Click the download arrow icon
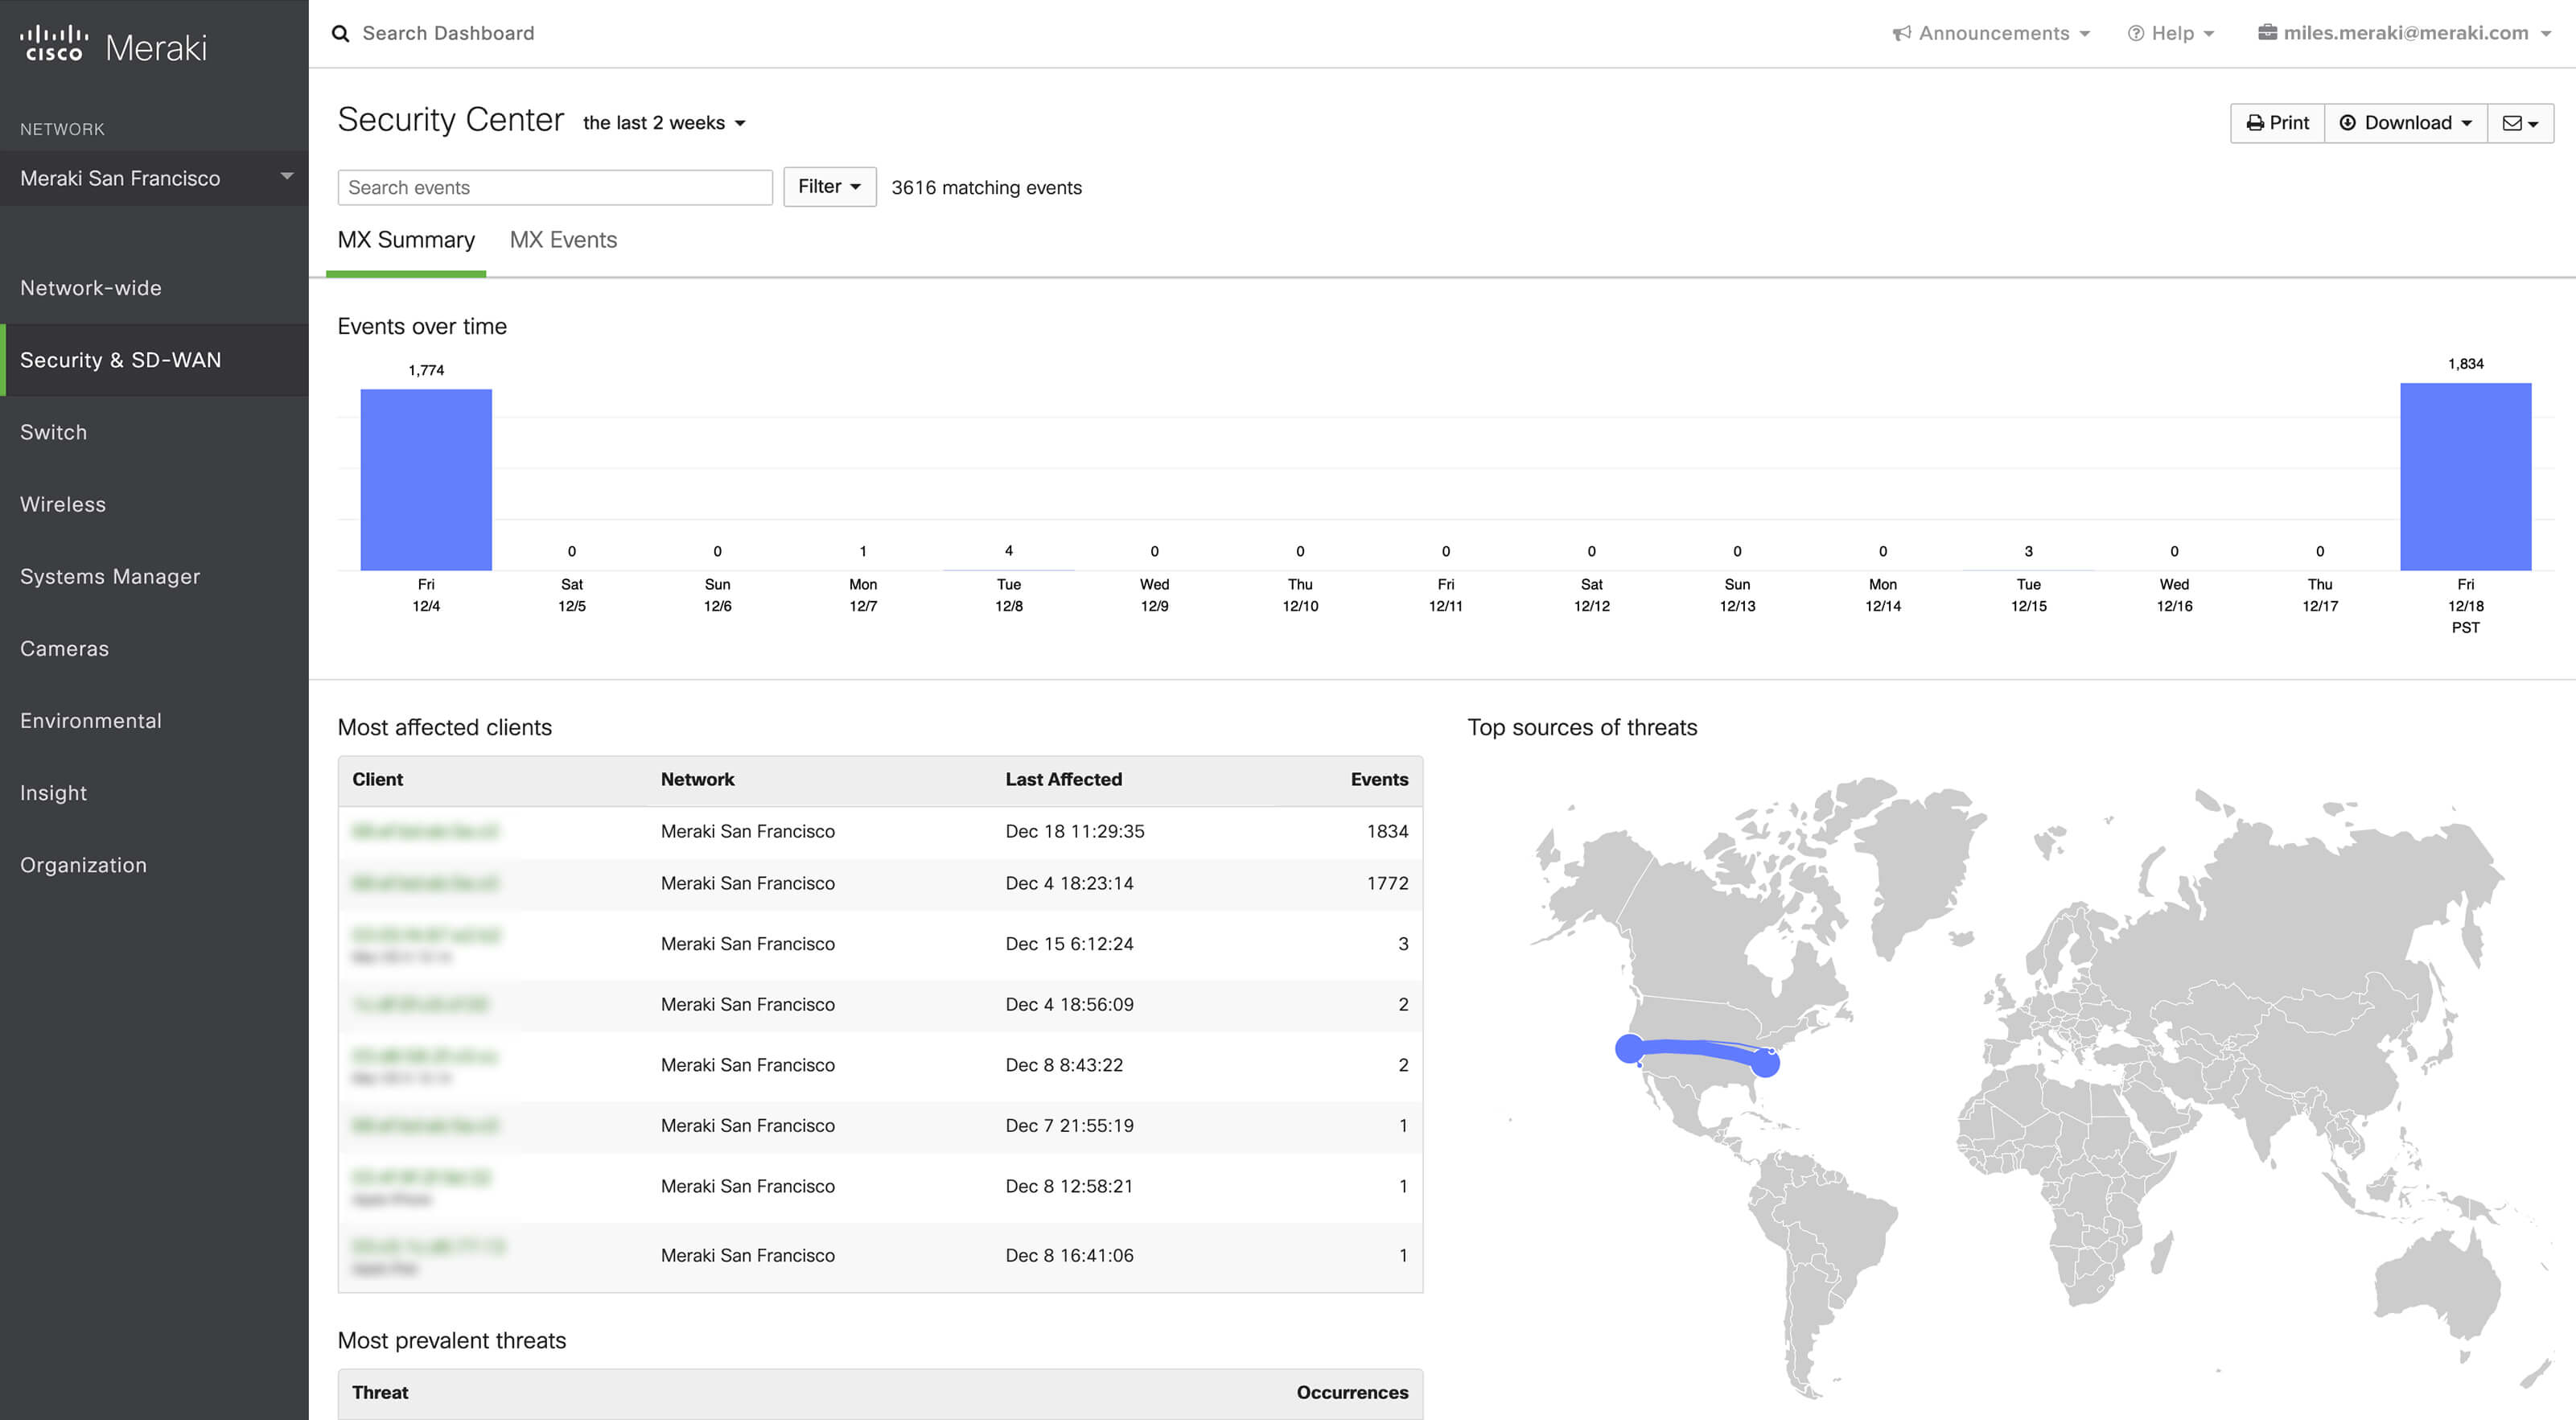2576x1420 pixels. (x=2349, y=122)
